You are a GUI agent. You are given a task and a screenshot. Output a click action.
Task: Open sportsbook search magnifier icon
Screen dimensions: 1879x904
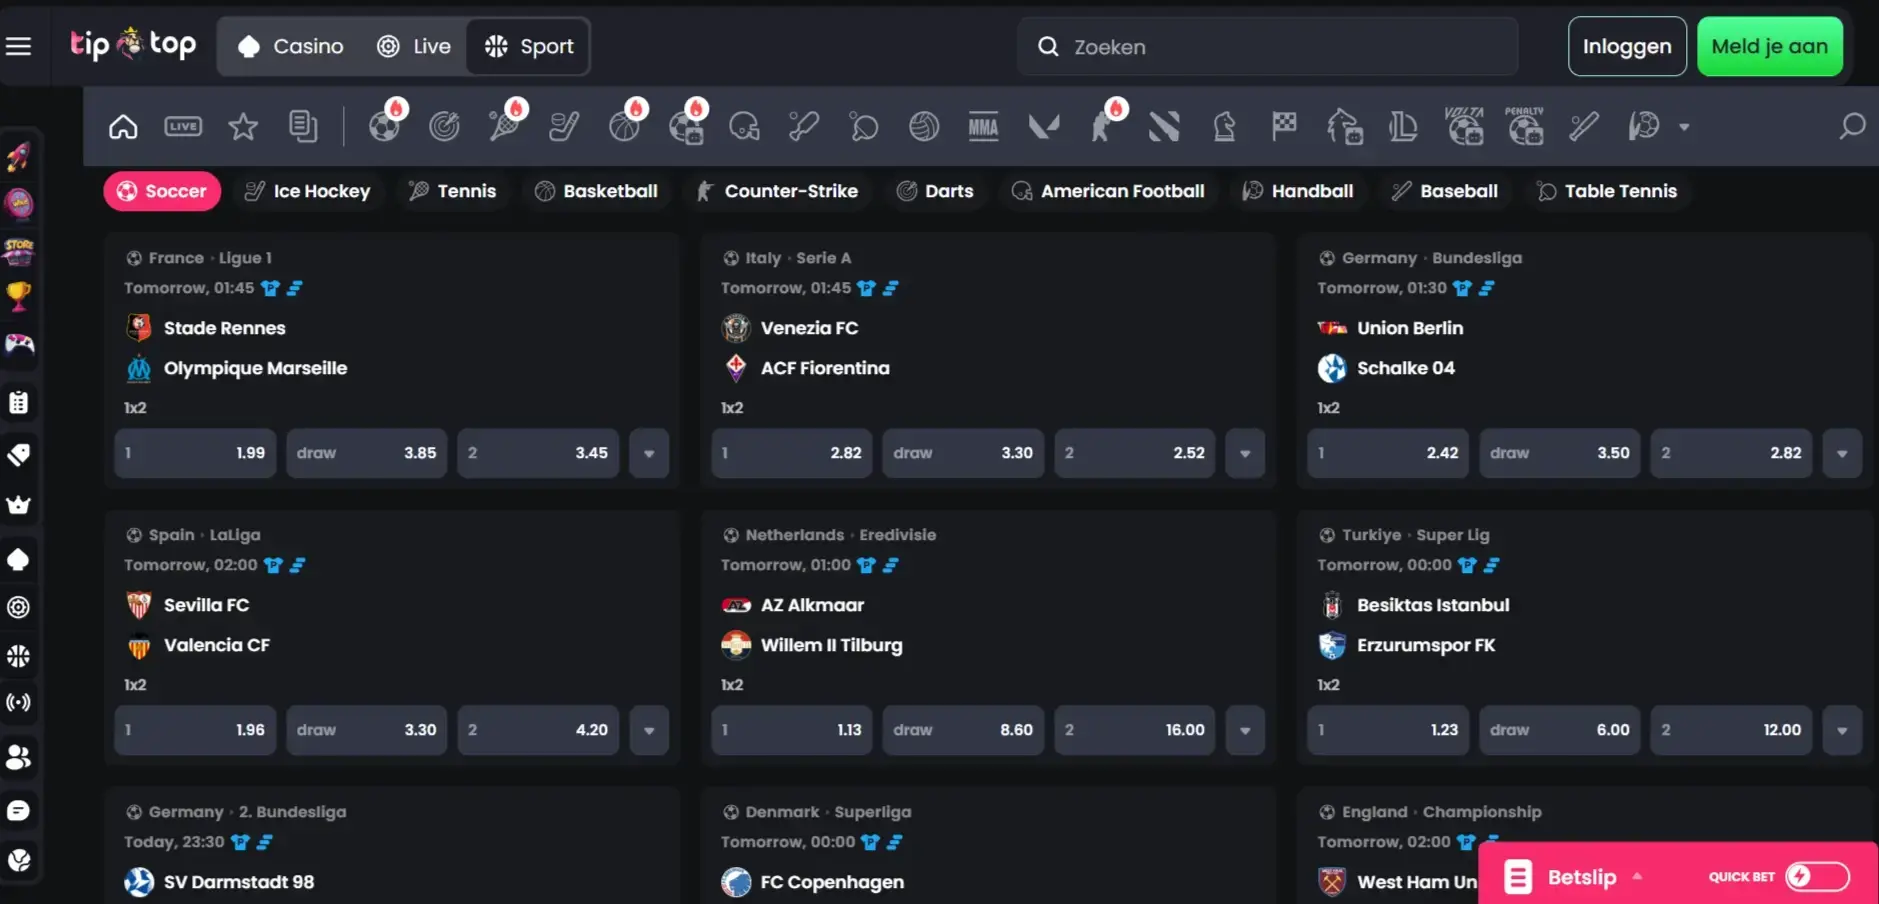tap(1852, 127)
